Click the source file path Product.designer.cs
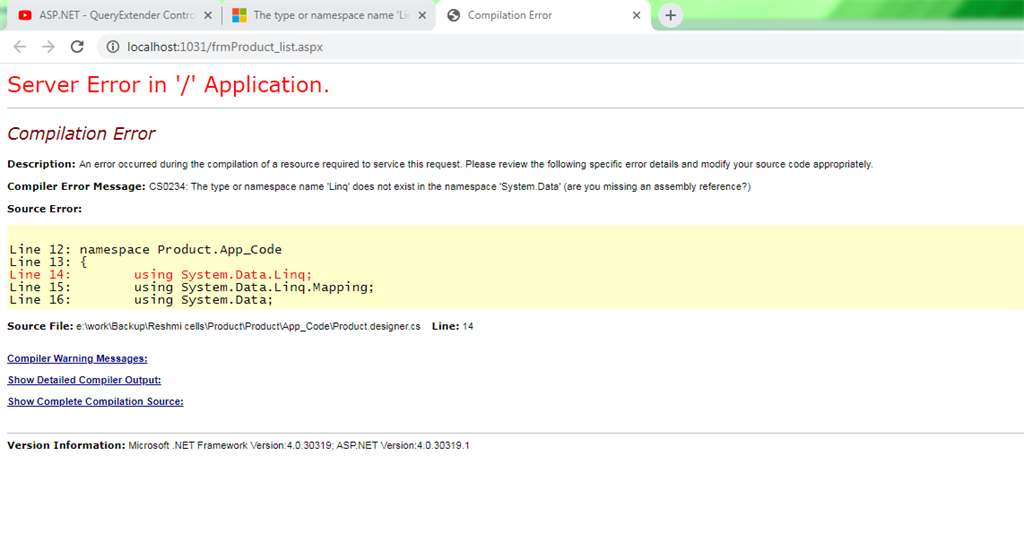1024x533 pixels. (248, 327)
